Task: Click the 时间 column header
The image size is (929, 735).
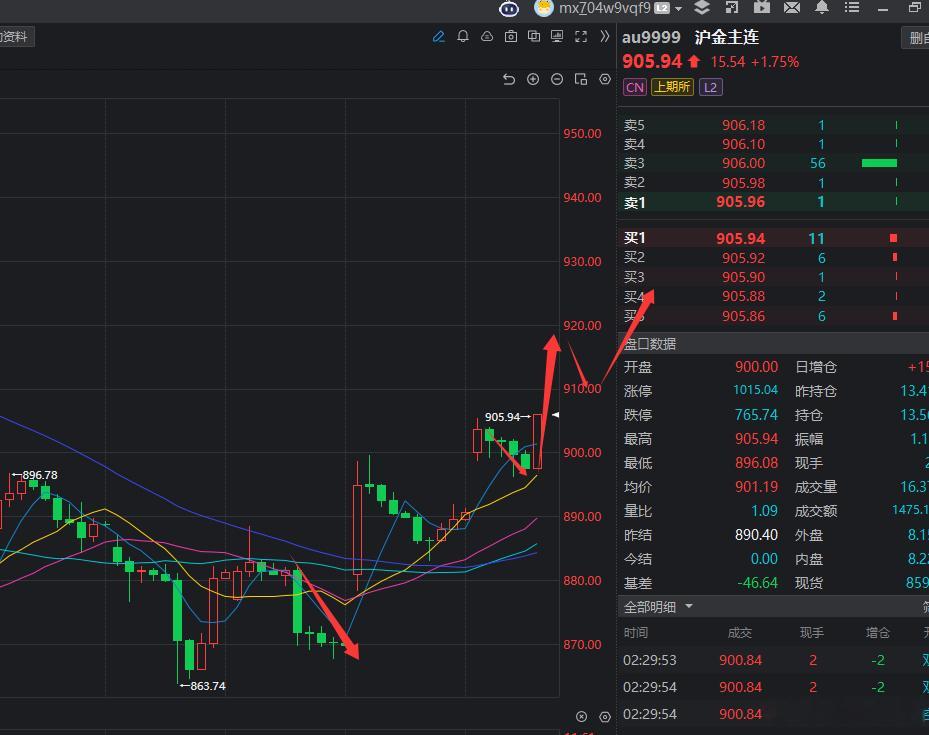Action: click(x=636, y=633)
